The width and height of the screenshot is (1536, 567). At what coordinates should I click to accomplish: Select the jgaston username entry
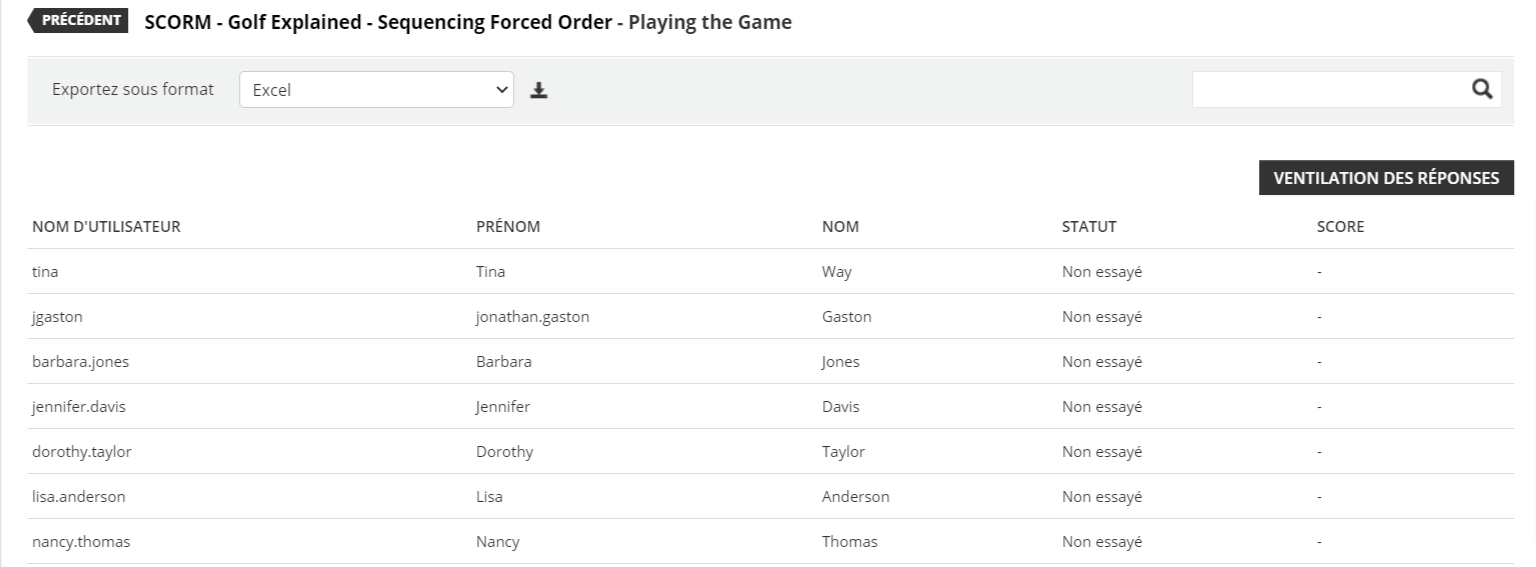click(x=57, y=317)
